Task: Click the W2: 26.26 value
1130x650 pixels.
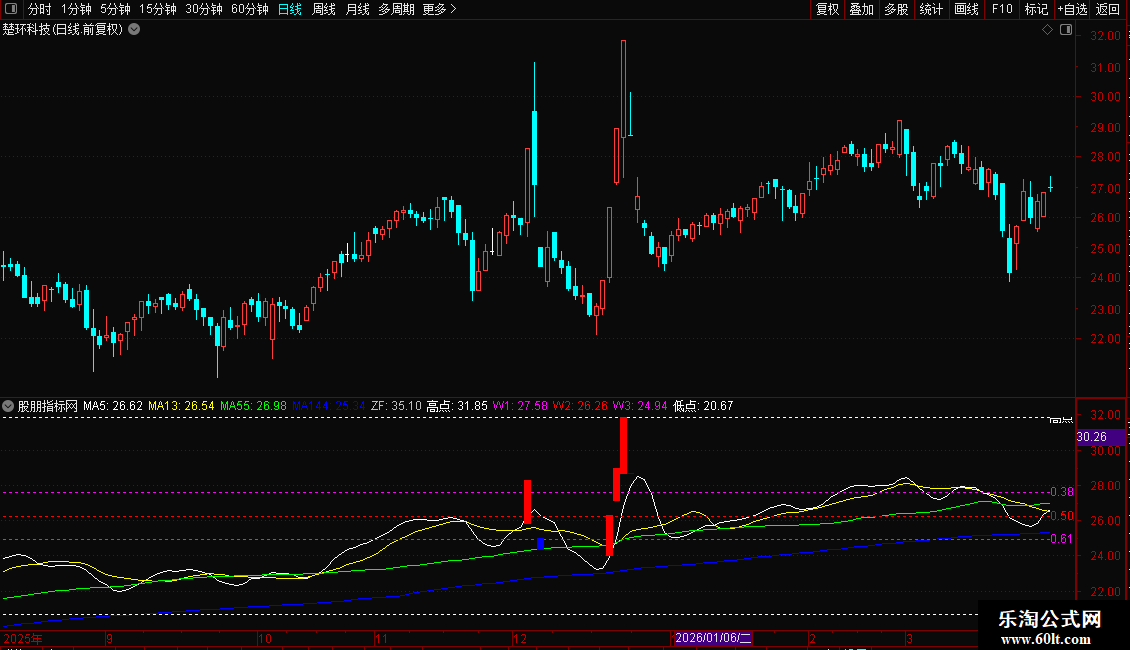Action: [x=580, y=406]
